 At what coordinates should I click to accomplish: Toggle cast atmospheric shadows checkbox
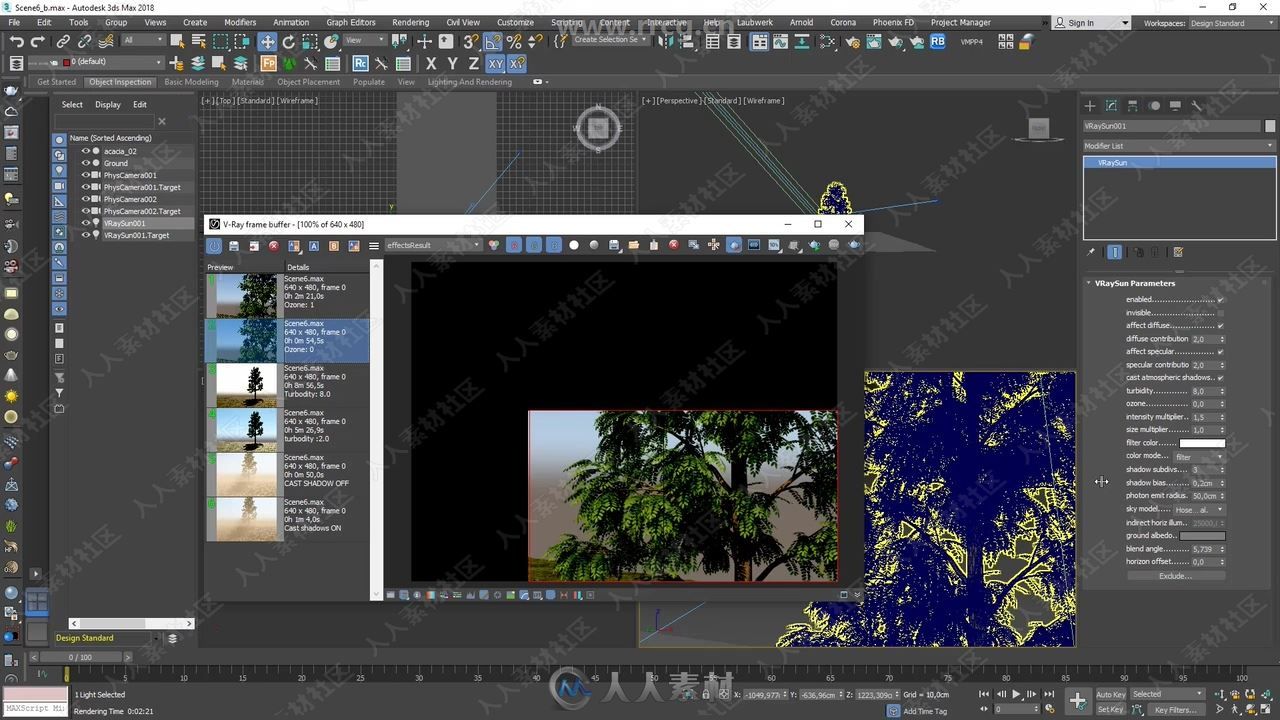coord(1220,378)
